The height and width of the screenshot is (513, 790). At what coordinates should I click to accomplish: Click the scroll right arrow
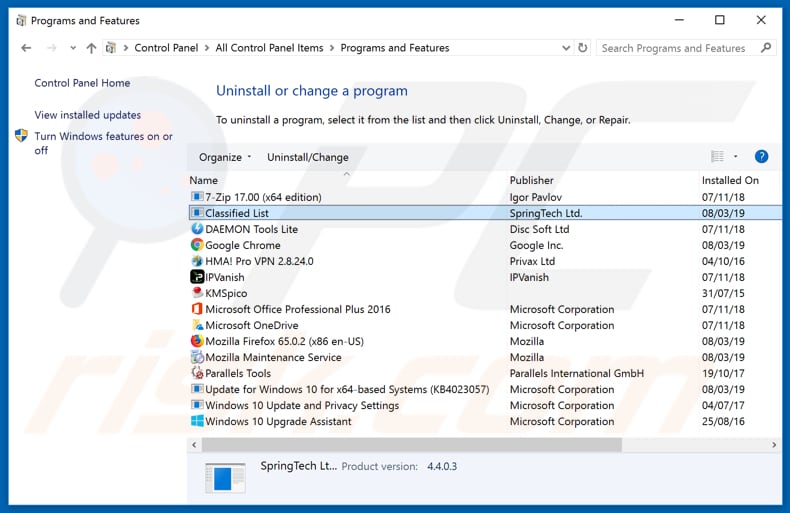[774, 445]
